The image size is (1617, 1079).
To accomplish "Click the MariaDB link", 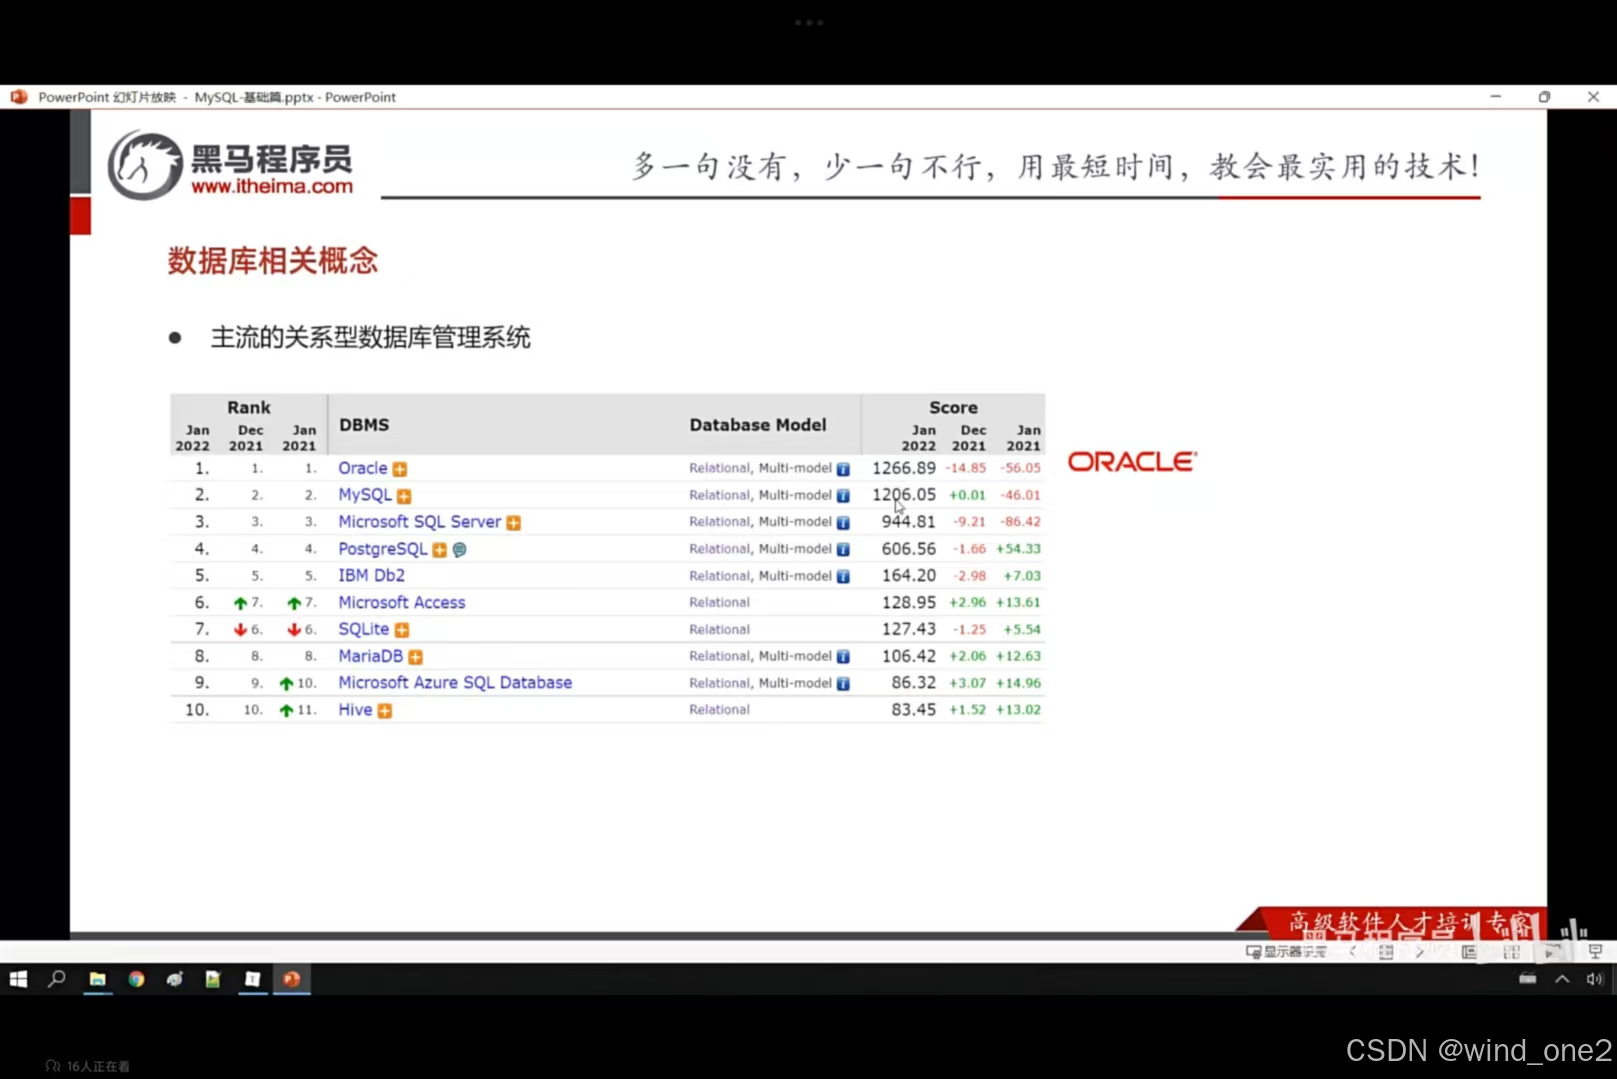I will point(370,656).
